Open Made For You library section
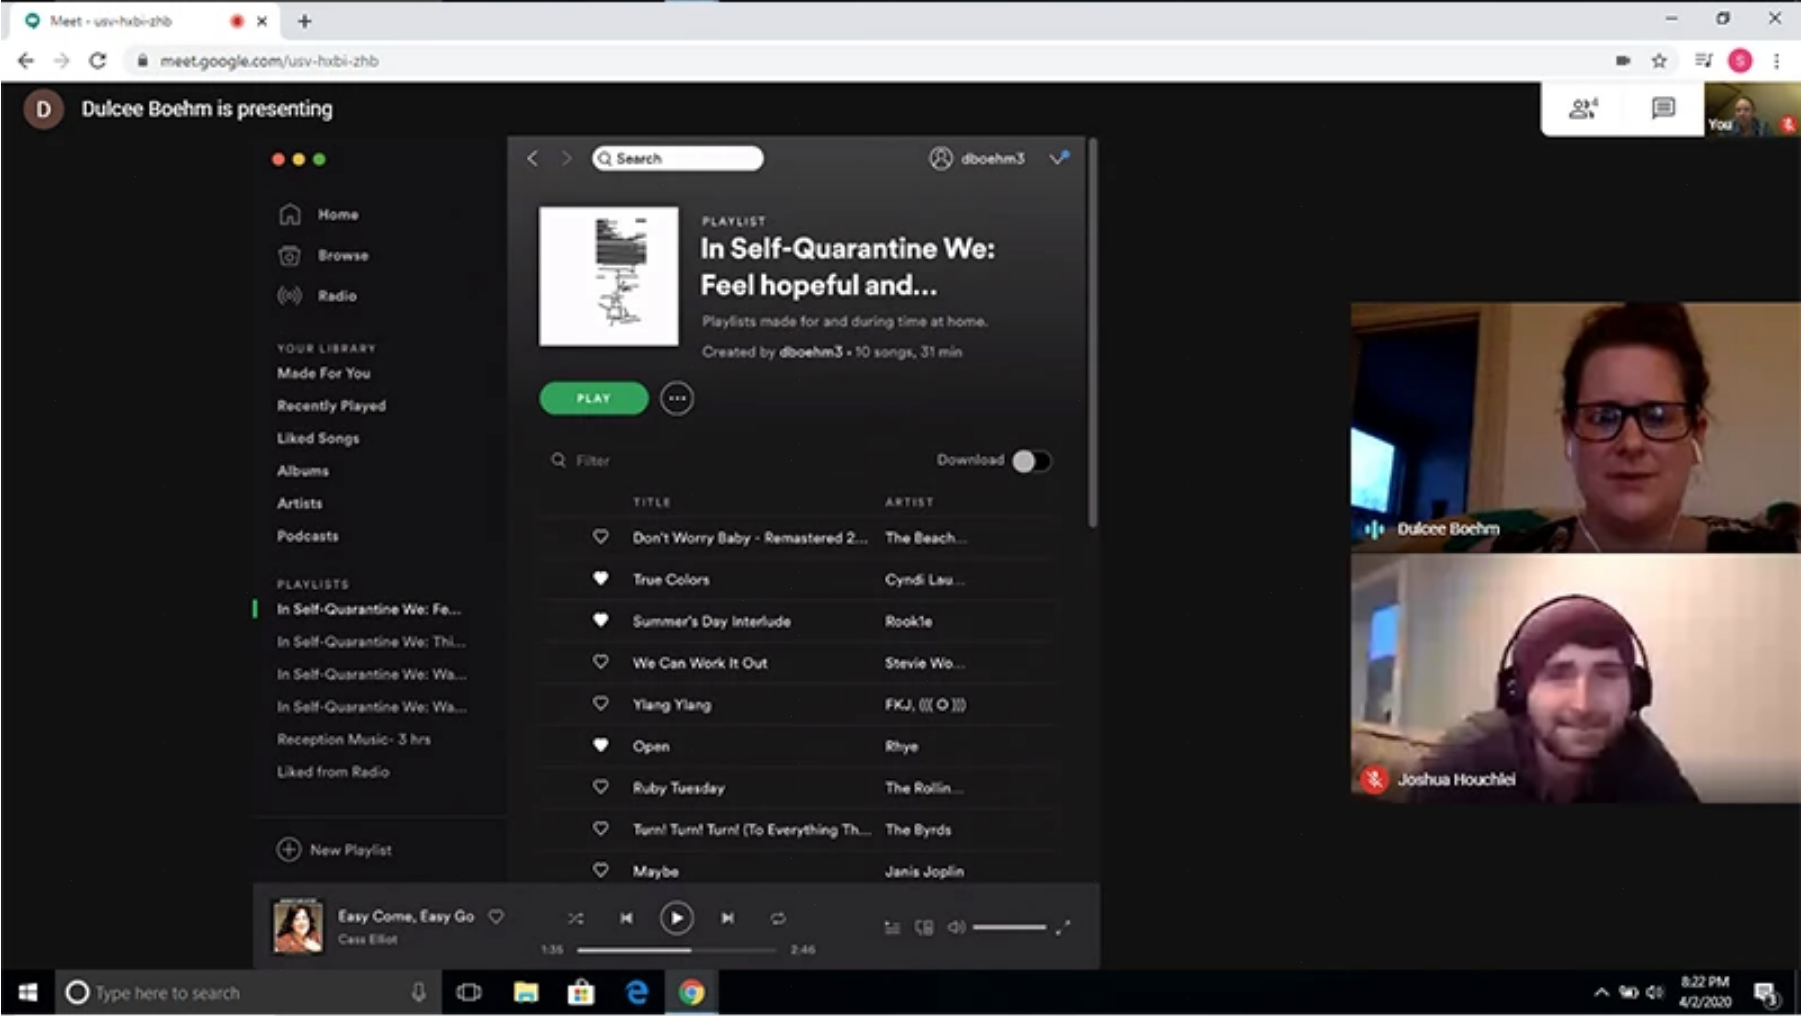Viewport: 1802px width, 1016px height. [x=324, y=373]
